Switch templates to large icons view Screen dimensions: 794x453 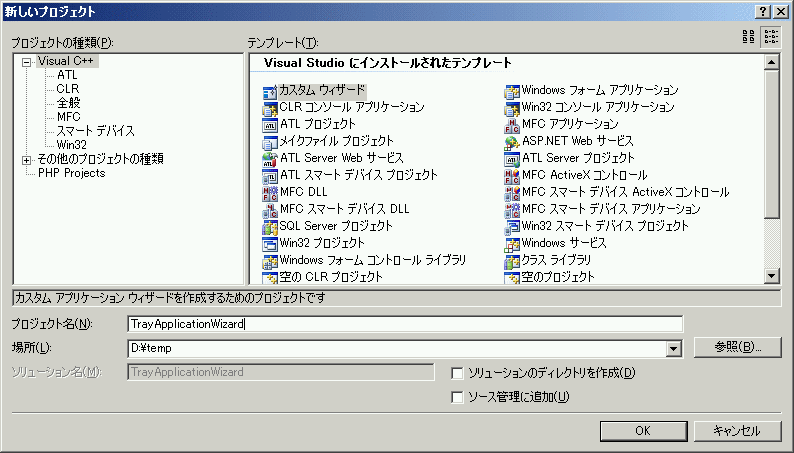point(748,36)
